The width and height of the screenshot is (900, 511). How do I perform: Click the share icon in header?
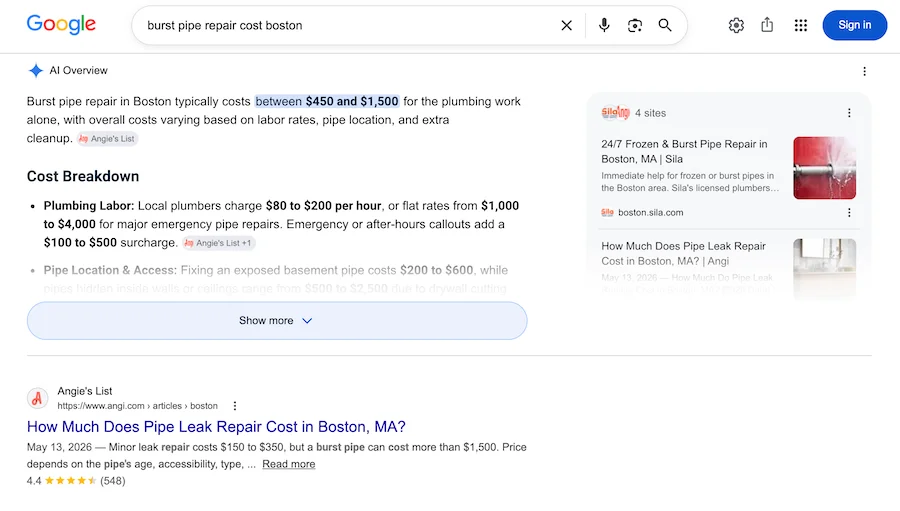point(767,25)
